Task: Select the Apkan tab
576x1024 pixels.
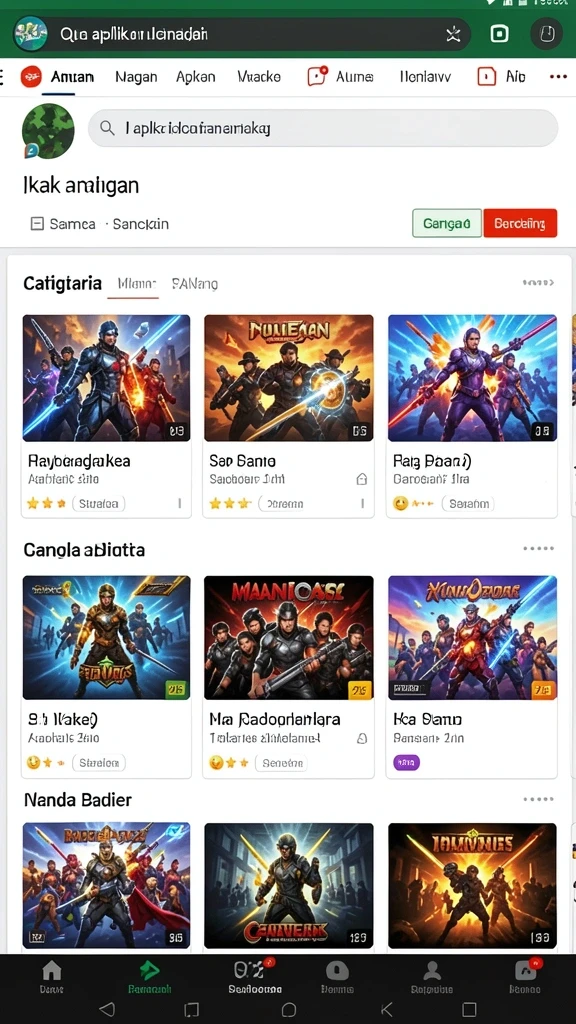Action: point(195,76)
